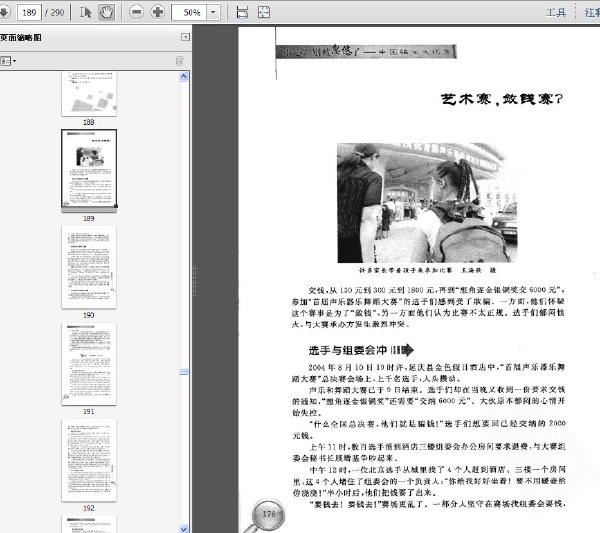The image size is (600, 533).
Task: Click the 50% zoom value field
Action: pos(189,12)
